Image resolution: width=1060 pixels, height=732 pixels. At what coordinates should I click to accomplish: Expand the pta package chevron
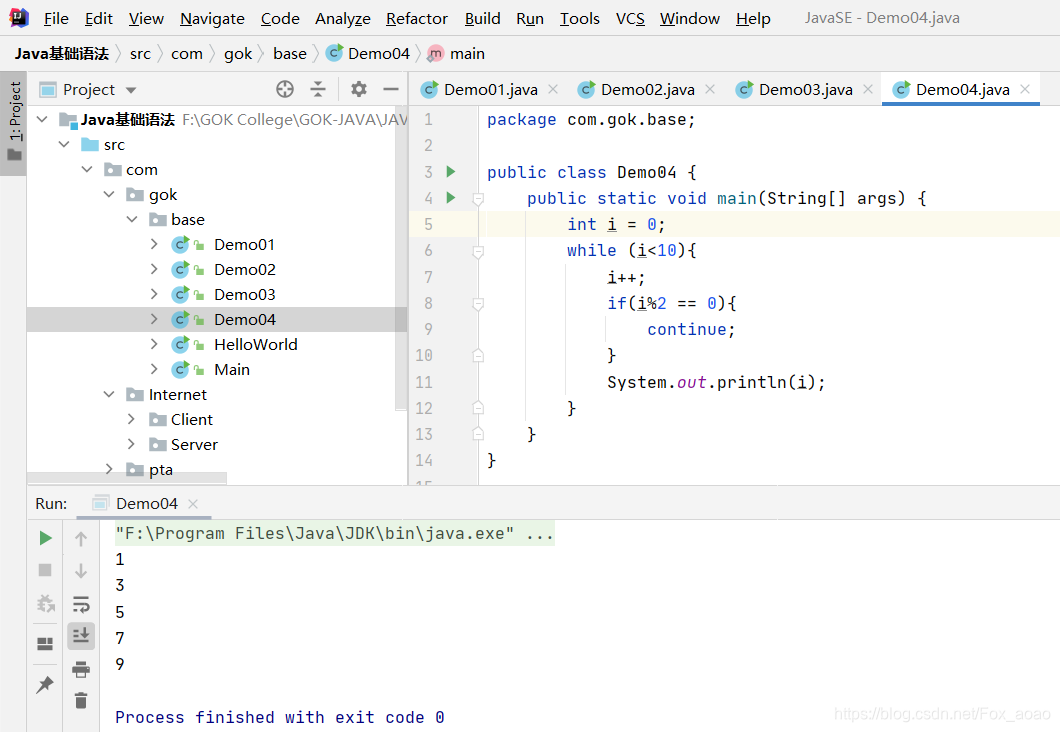(x=110, y=469)
